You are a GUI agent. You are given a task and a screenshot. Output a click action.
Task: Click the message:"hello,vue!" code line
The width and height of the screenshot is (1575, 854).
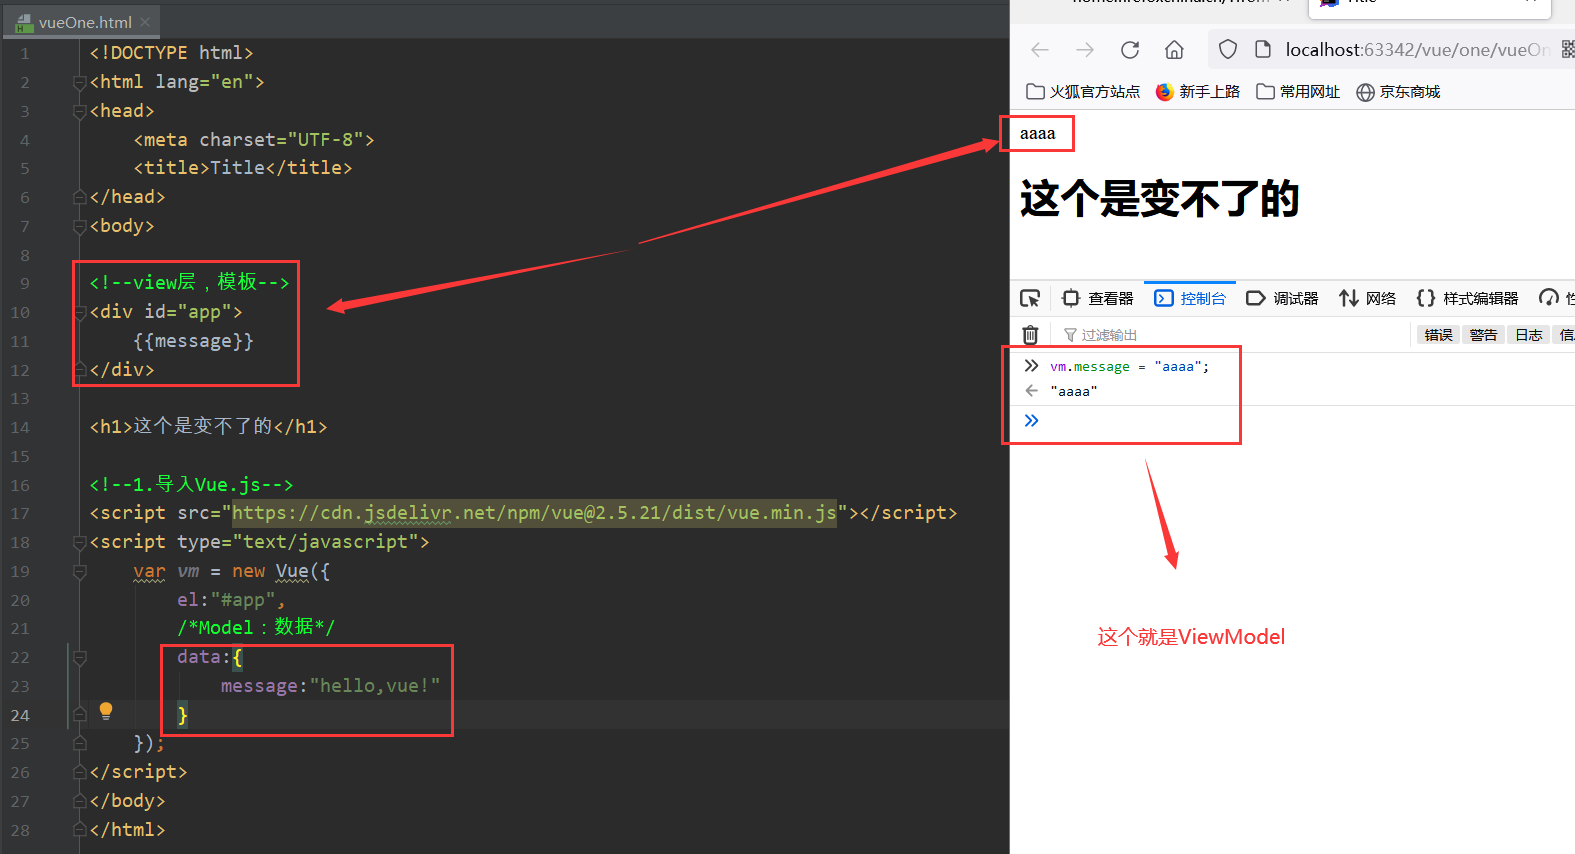(x=330, y=686)
